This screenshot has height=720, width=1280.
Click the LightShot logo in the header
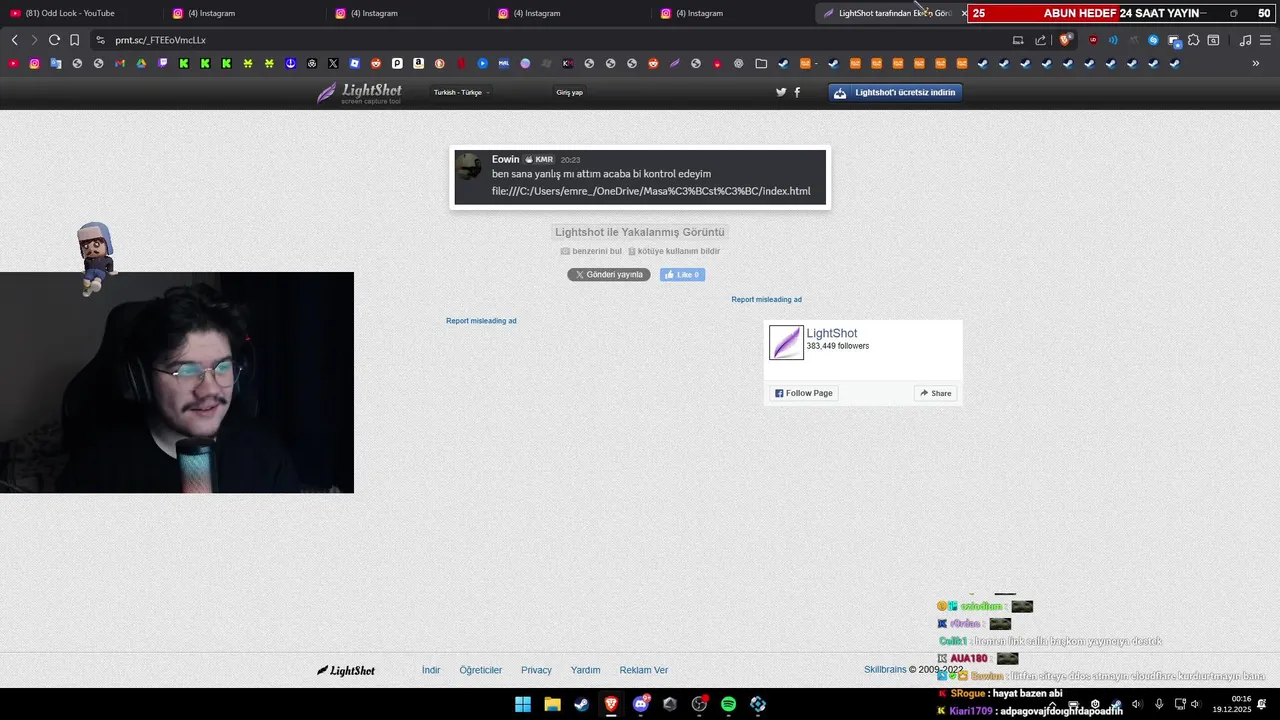(x=360, y=93)
